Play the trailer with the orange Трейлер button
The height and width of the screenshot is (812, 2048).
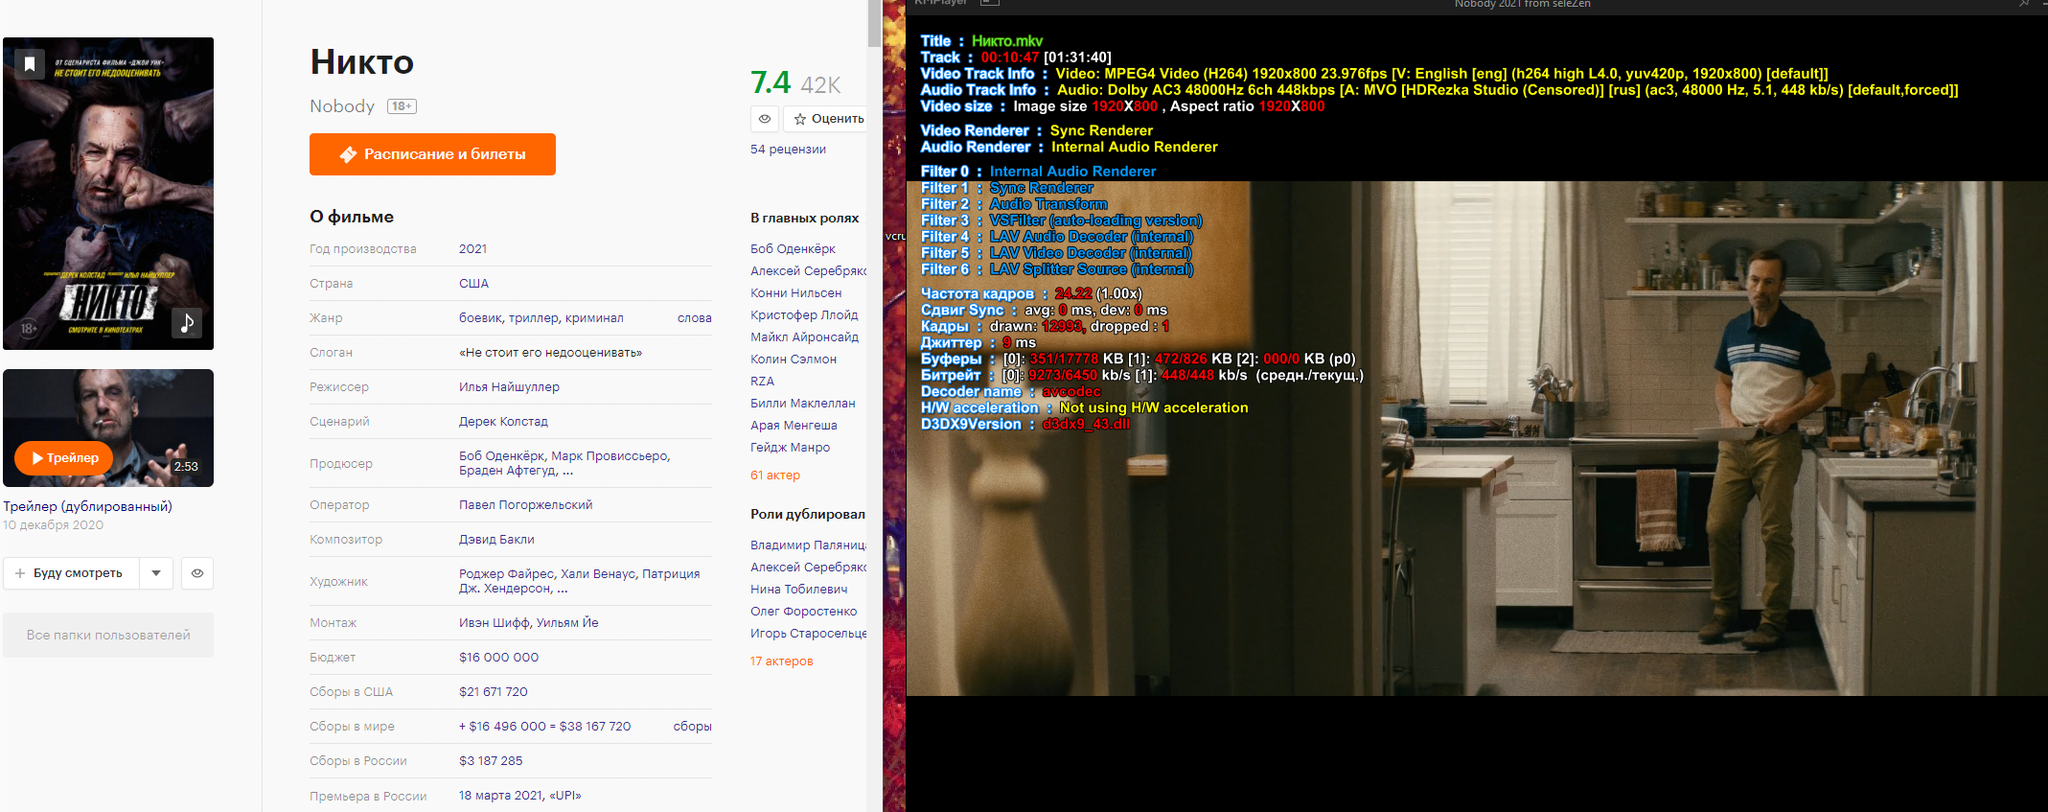coord(64,458)
